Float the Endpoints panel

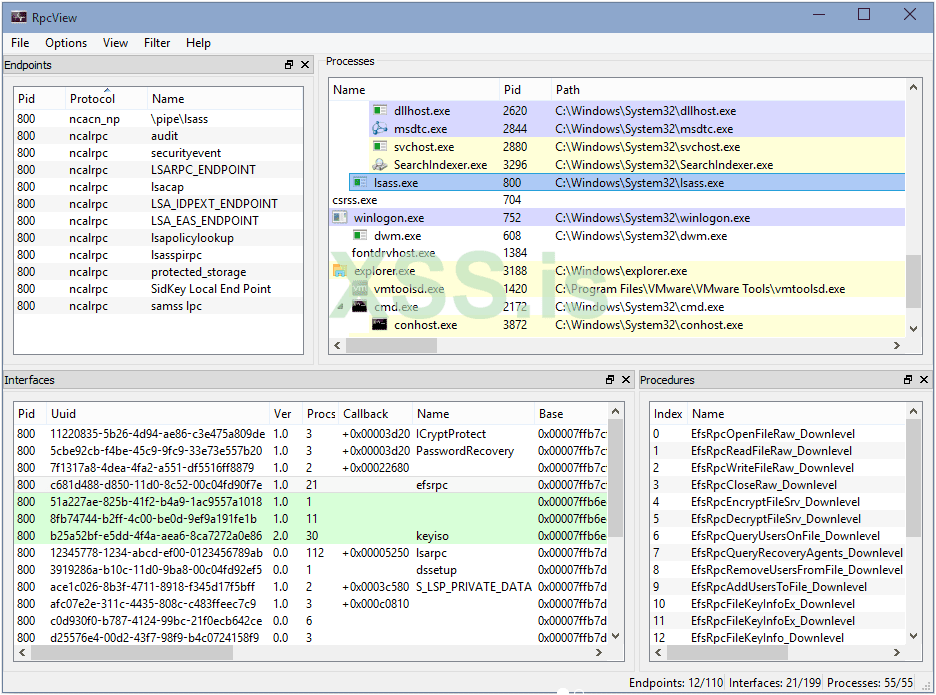[x=289, y=65]
